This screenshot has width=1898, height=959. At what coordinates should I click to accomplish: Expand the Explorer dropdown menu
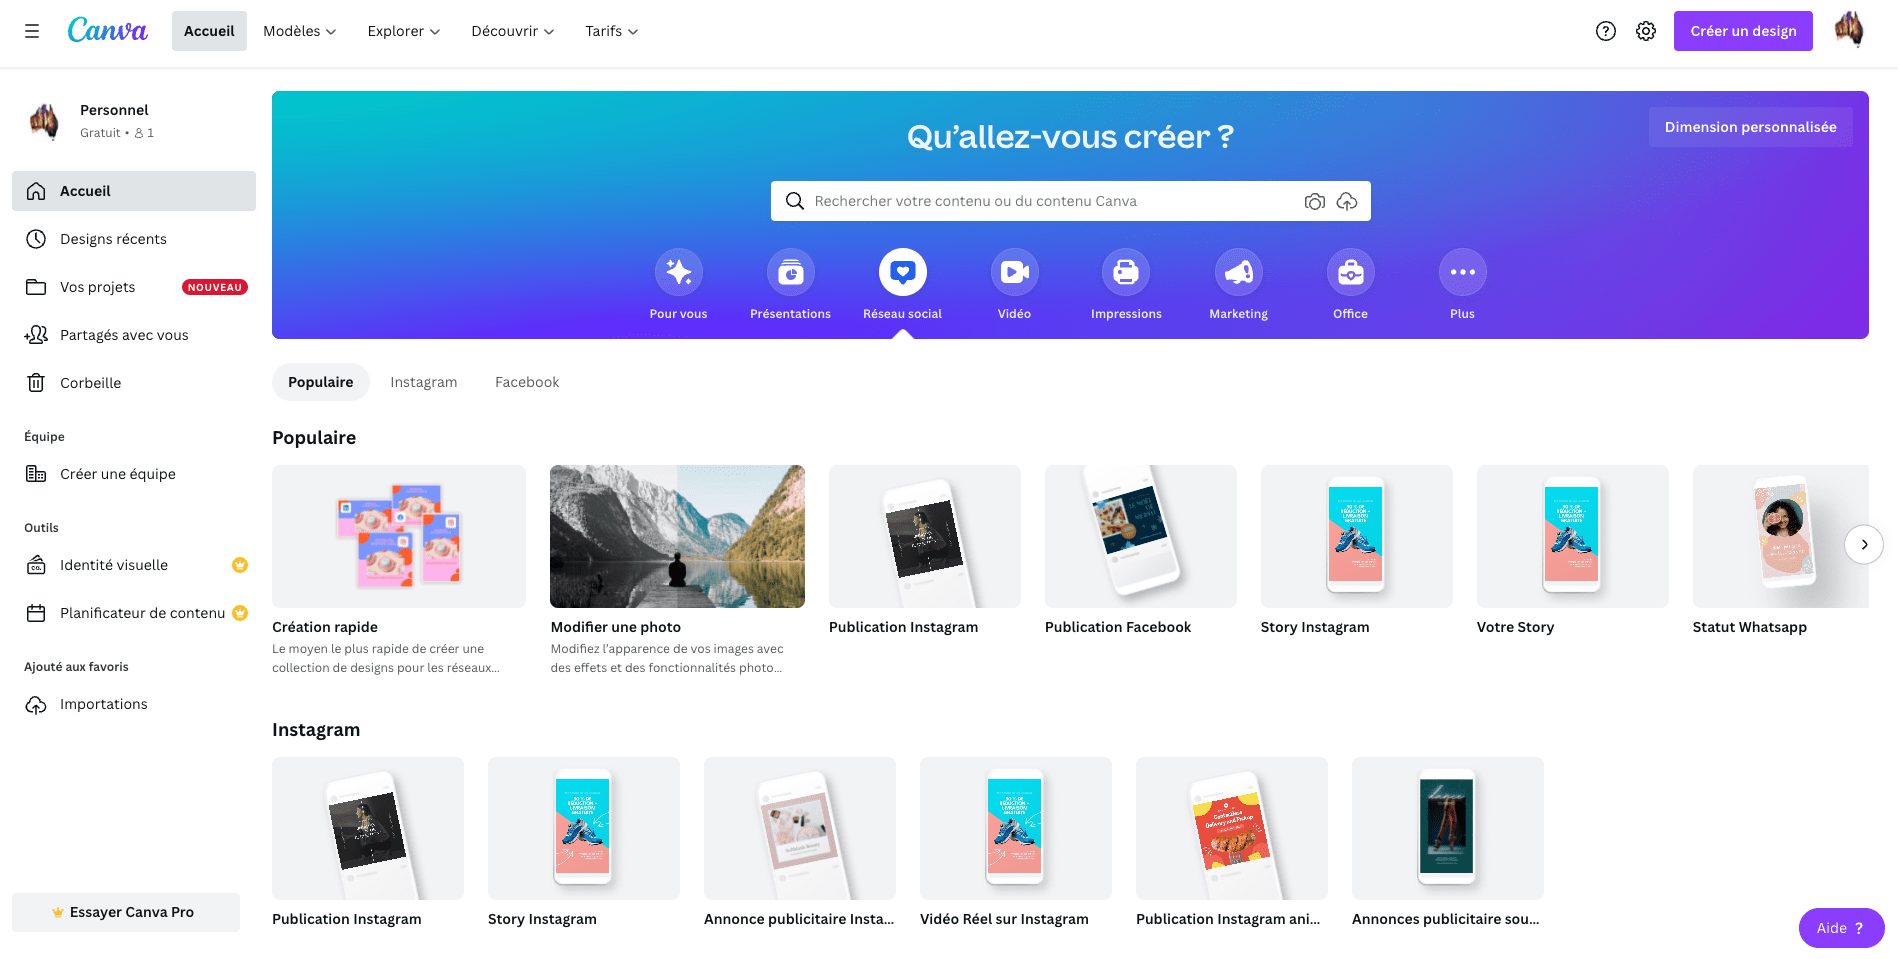click(x=403, y=31)
